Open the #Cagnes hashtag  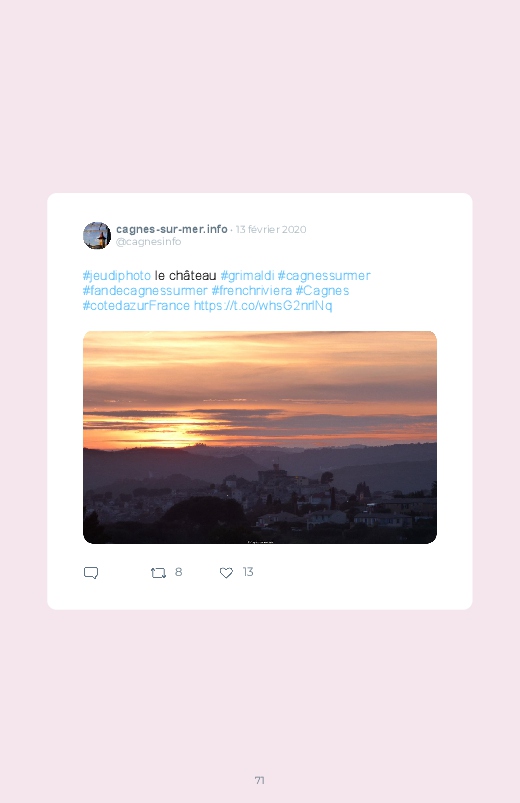click(x=322, y=290)
